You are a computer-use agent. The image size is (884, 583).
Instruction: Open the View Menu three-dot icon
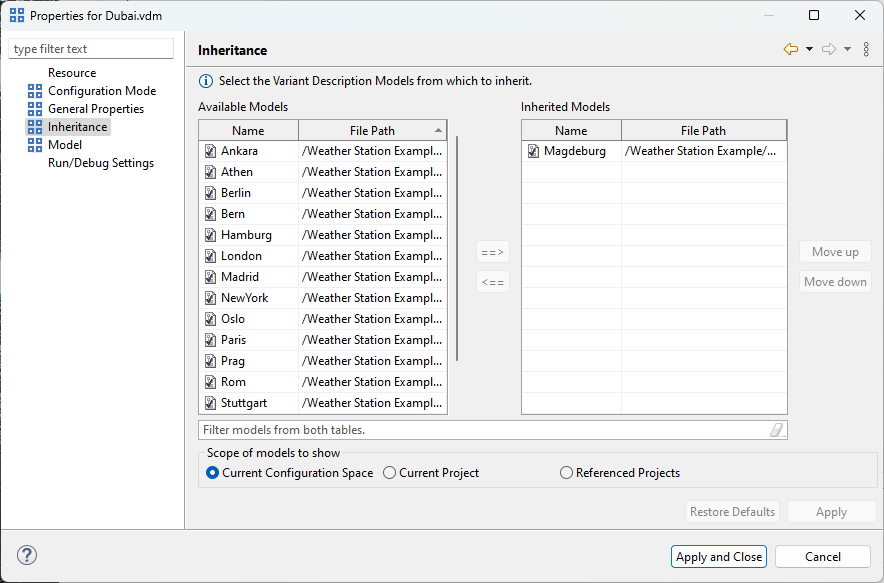[x=866, y=48]
